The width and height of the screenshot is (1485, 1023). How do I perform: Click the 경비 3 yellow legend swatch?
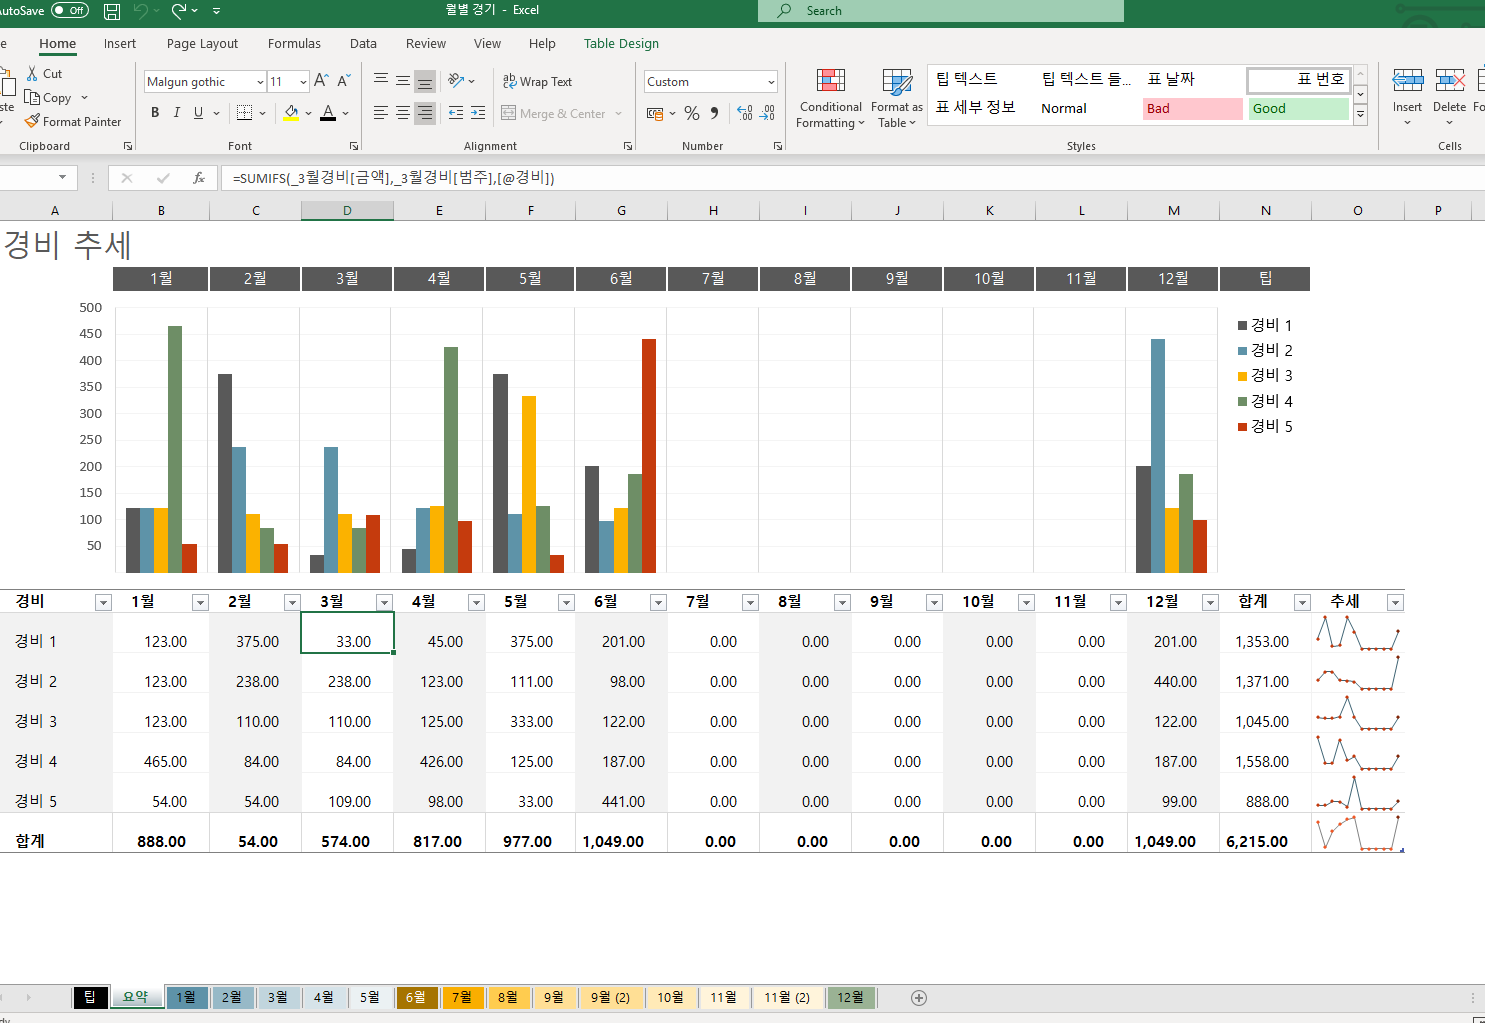pyautogui.click(x=1243, y=376)
